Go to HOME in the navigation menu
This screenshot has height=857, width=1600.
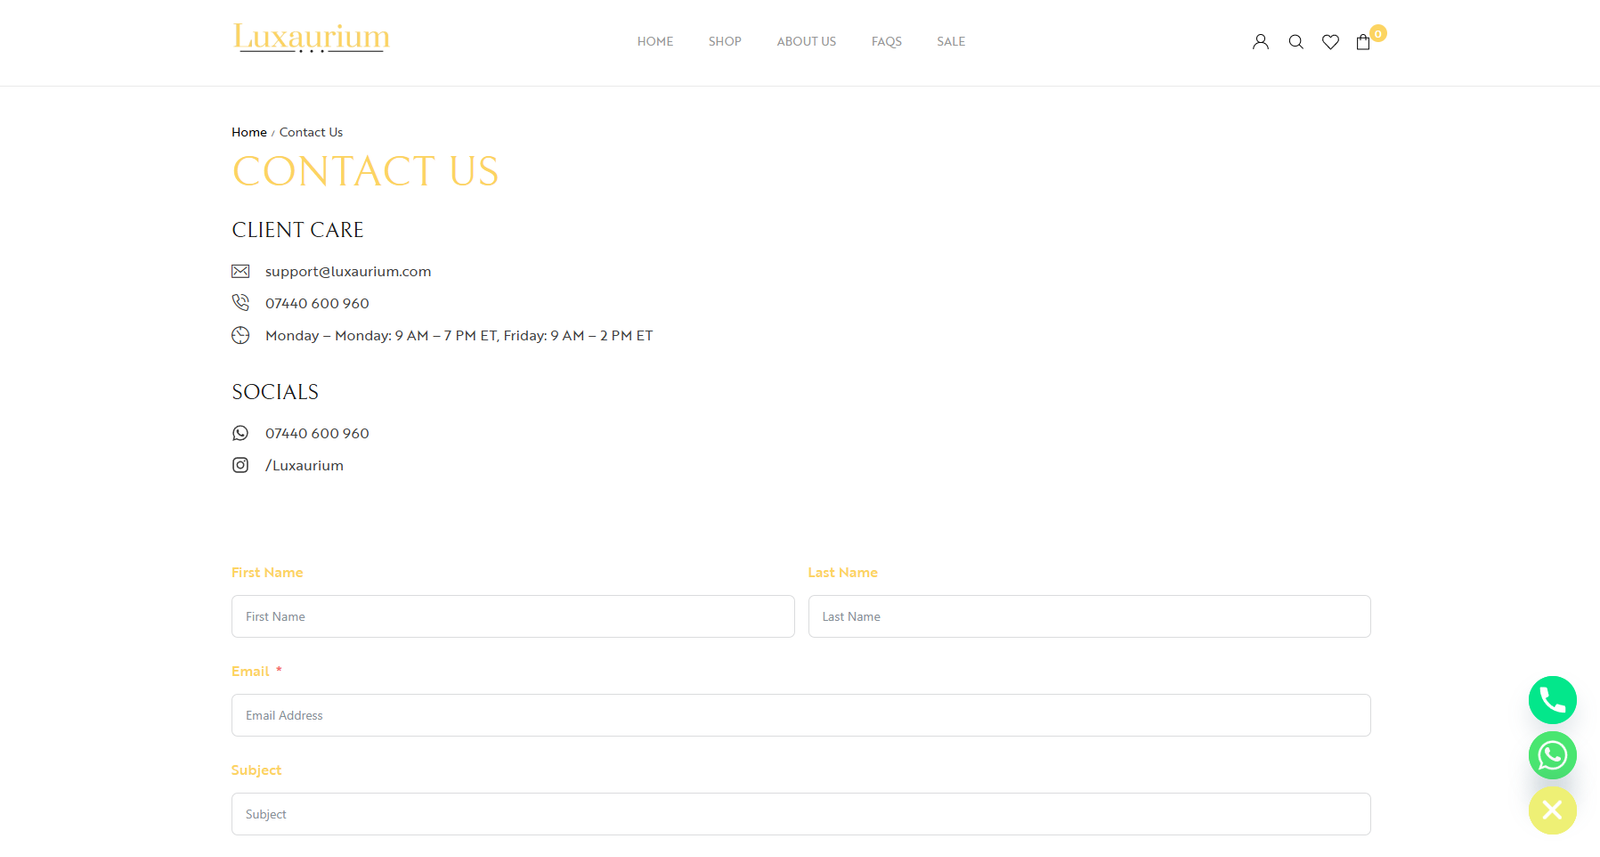point(655,42)
